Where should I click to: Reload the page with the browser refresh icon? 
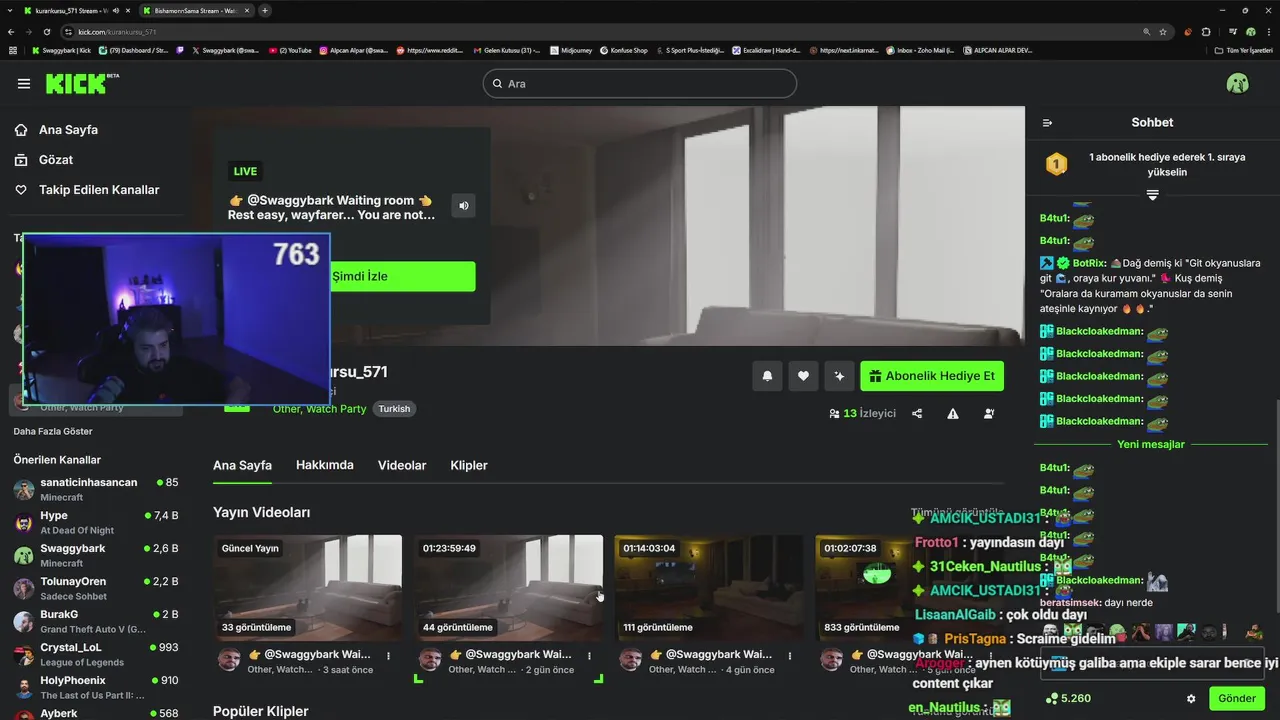(49, 32)
